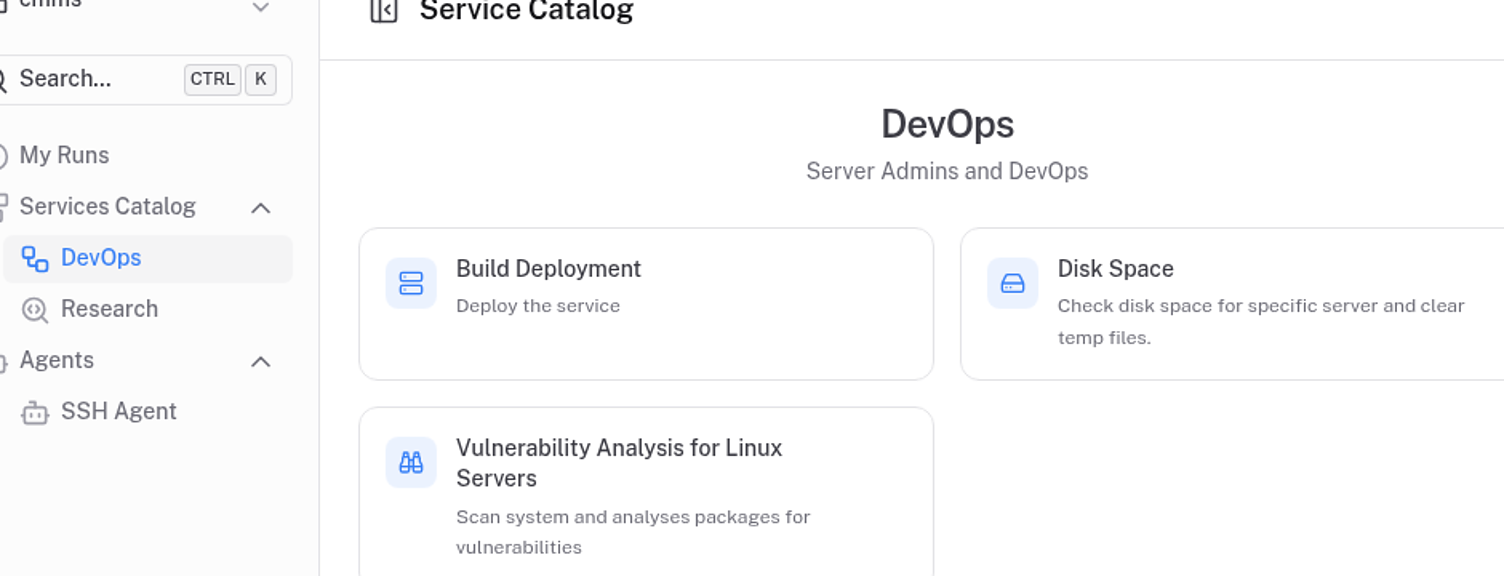
Task: Click the sidebar collapse icon beside Service Catalog
Action: [384, 11]
